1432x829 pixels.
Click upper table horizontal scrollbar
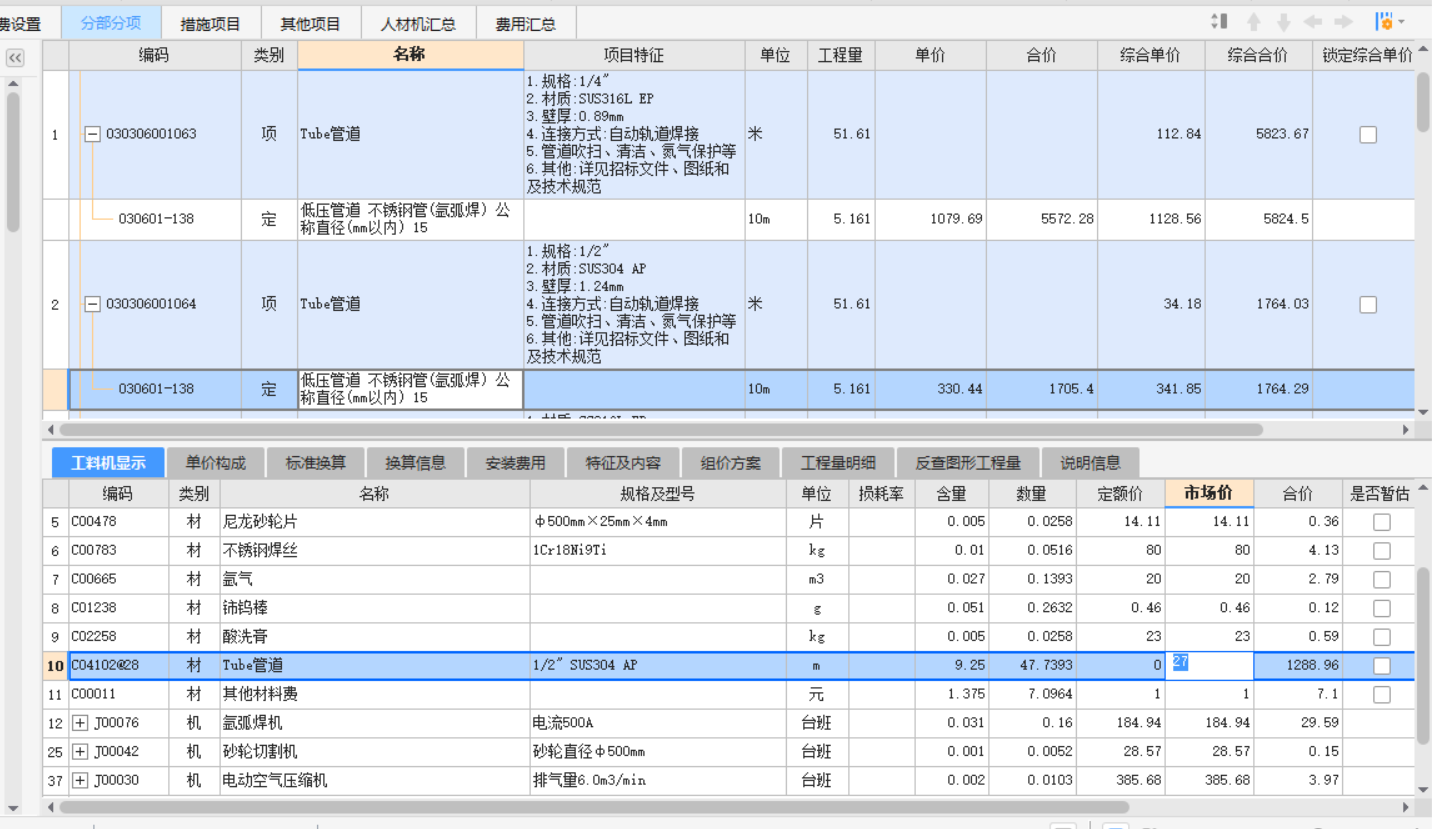[x=661, y=429]
